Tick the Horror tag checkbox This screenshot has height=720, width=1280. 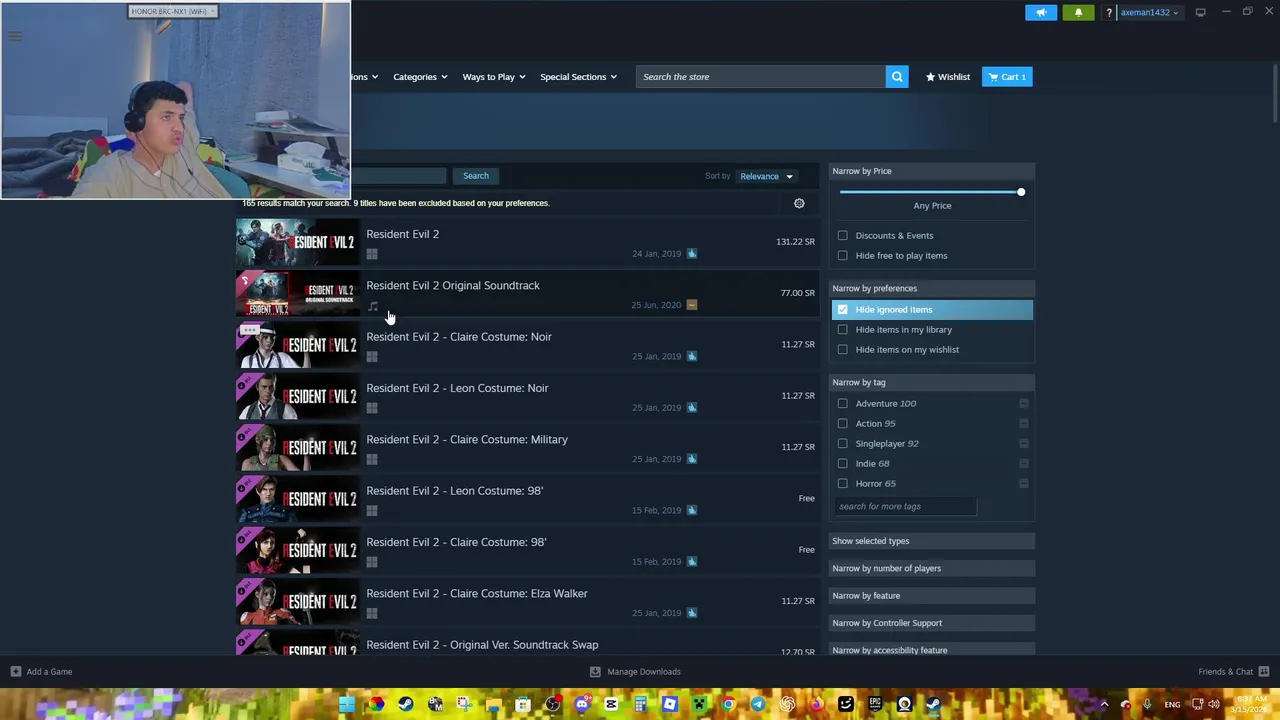(x=843, y=484)
